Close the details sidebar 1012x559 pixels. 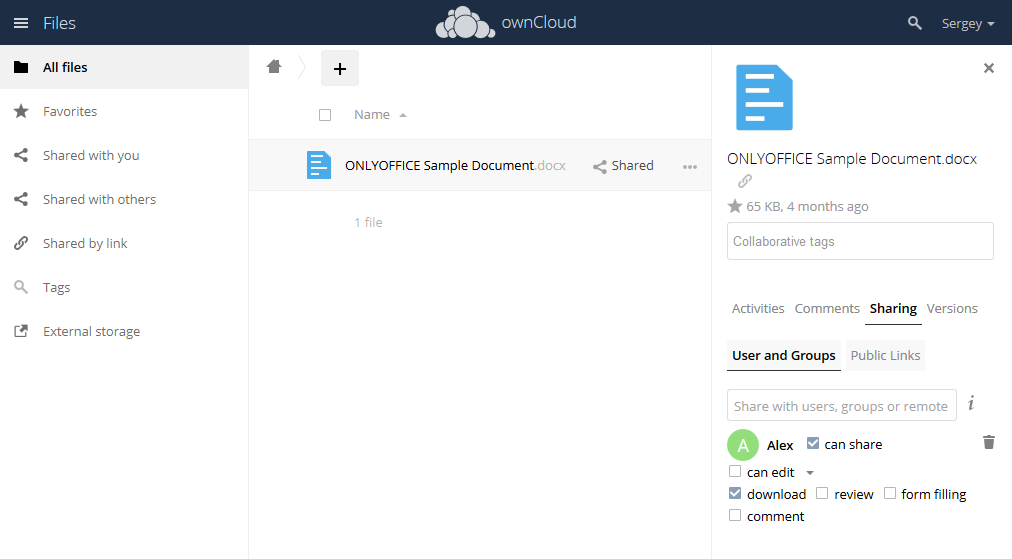coord(988,68)
